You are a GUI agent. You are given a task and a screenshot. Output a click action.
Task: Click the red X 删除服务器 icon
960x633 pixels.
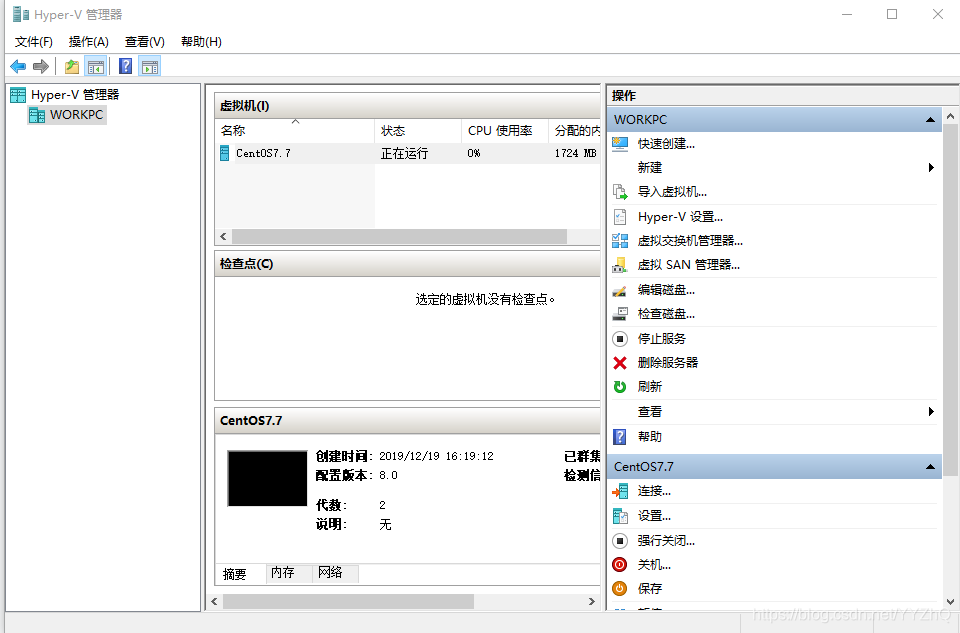[x=620, y=363]
